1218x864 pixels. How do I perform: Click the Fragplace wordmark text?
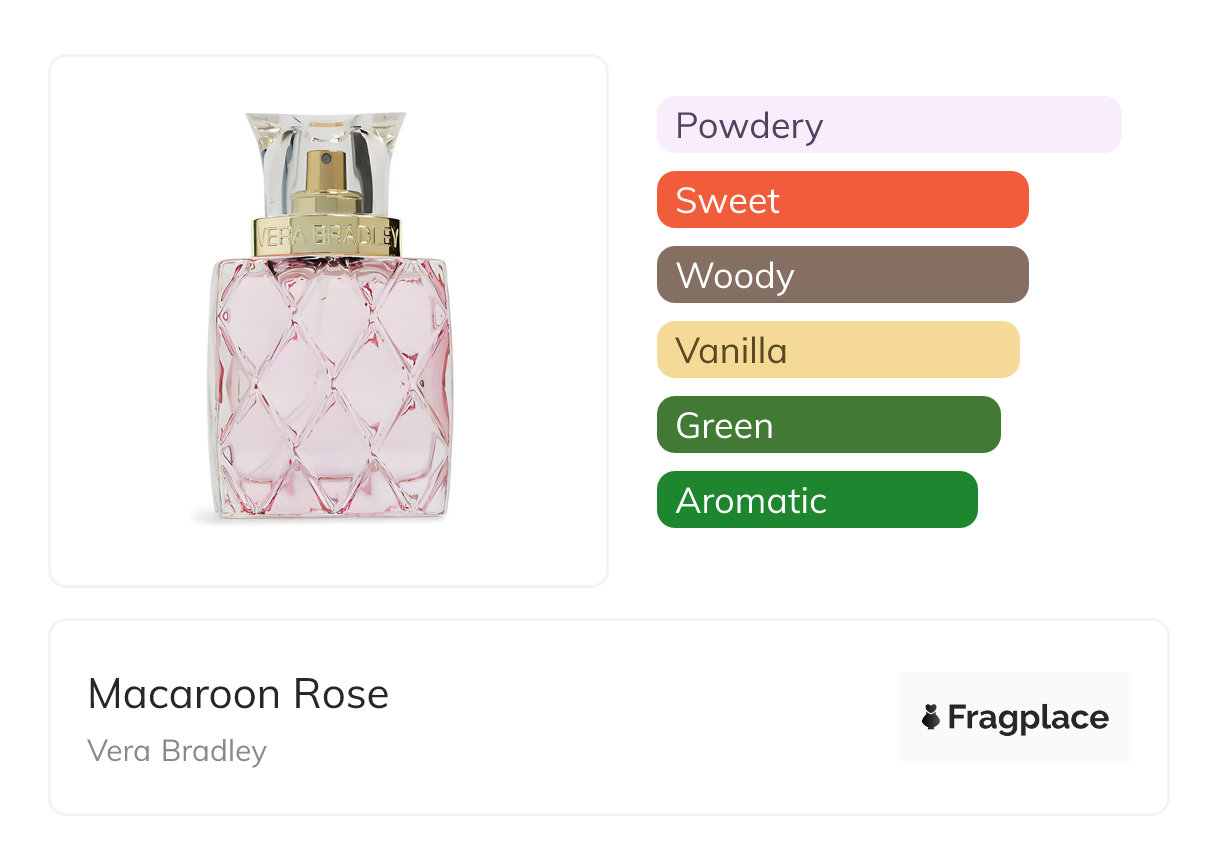(1028, 718)
